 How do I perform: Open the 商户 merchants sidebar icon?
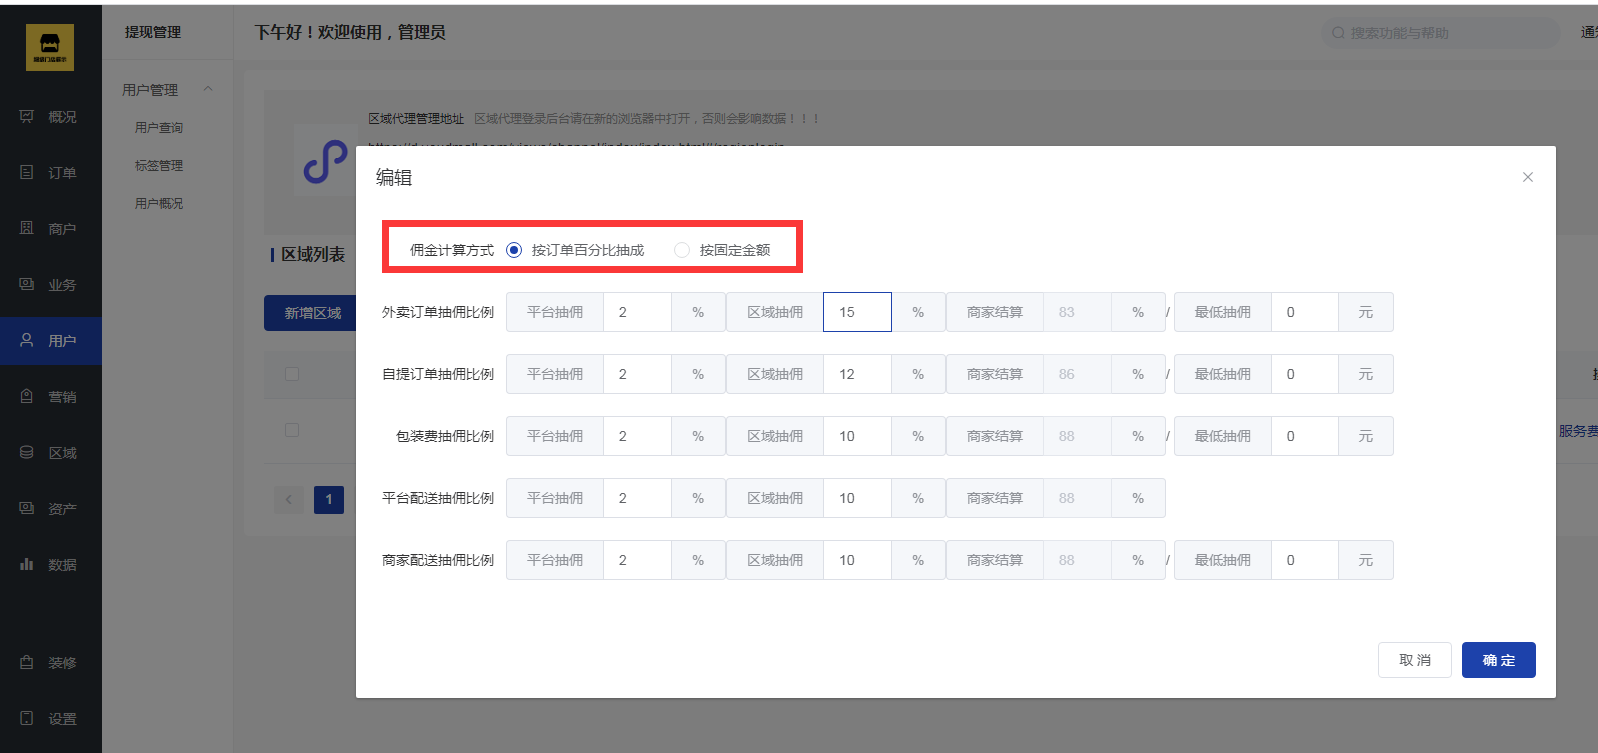click(x=27, y=229)
